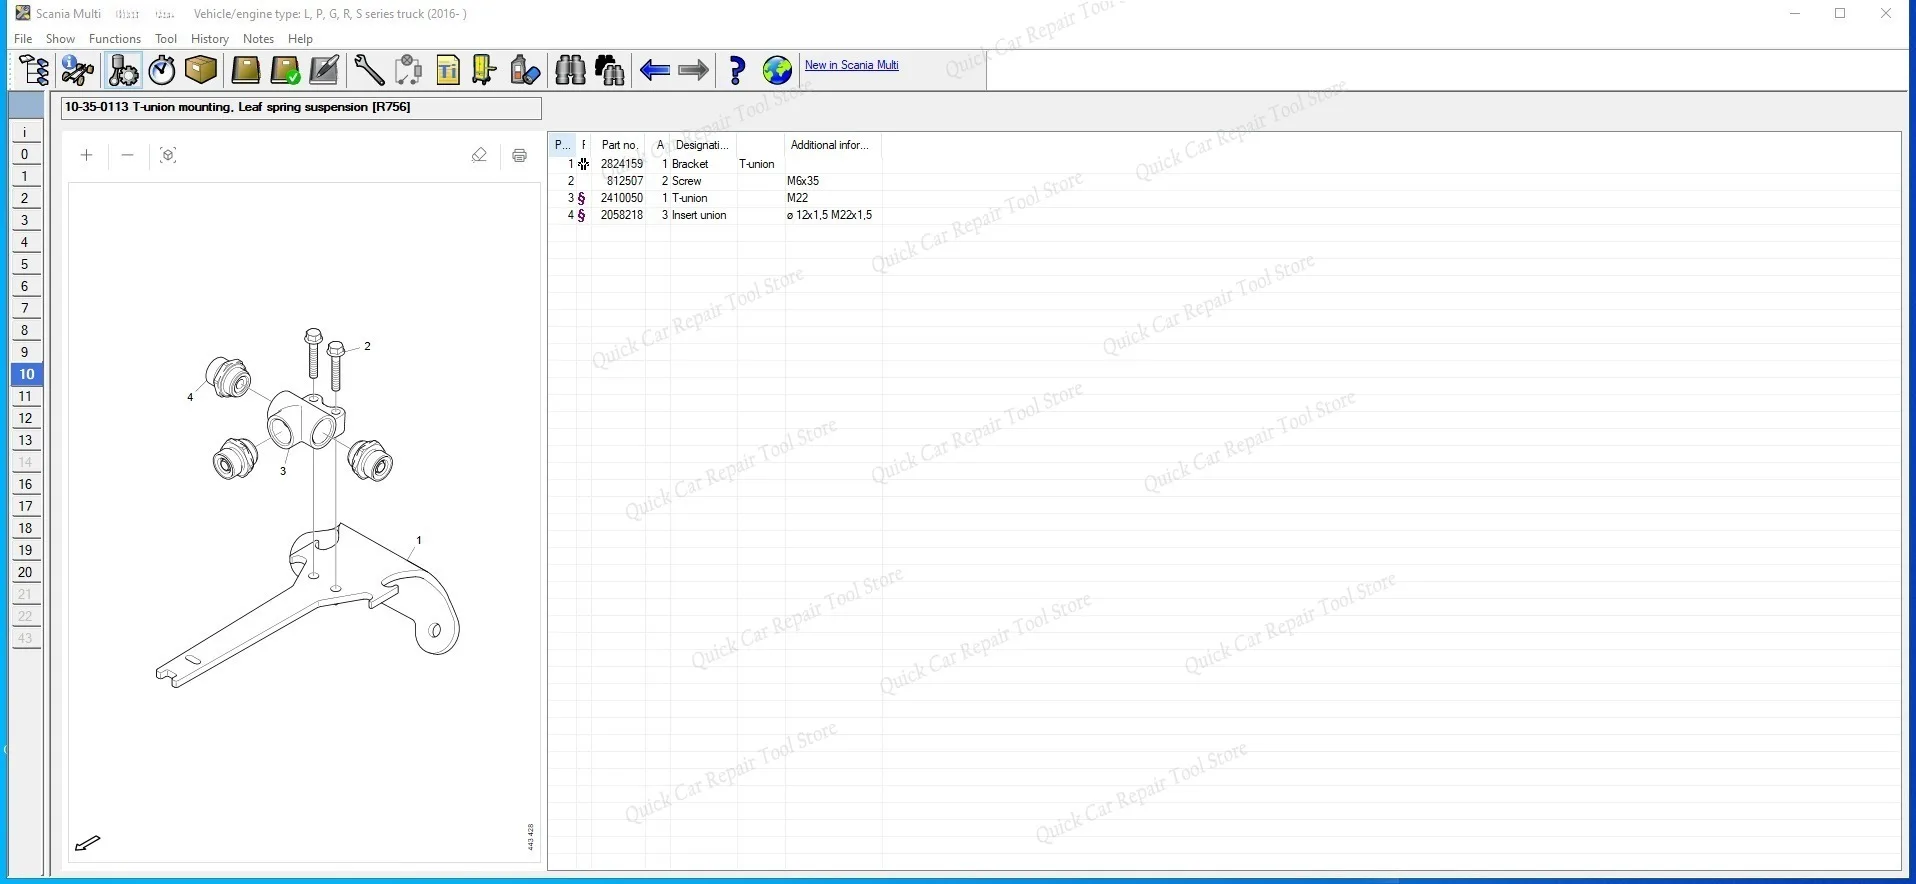Click the globe language icon
The height and width of the screenshot is (884, 1916).
tap(777, 70)
